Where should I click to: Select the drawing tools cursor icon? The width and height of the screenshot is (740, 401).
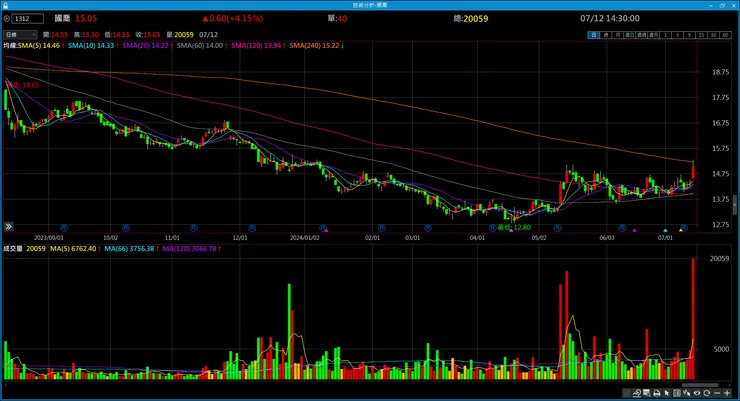point(687,393)
